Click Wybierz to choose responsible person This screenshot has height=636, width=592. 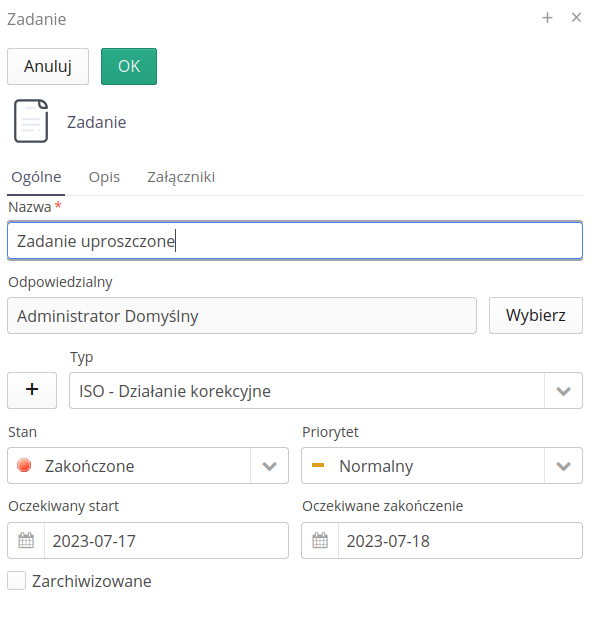coord(536,316)
